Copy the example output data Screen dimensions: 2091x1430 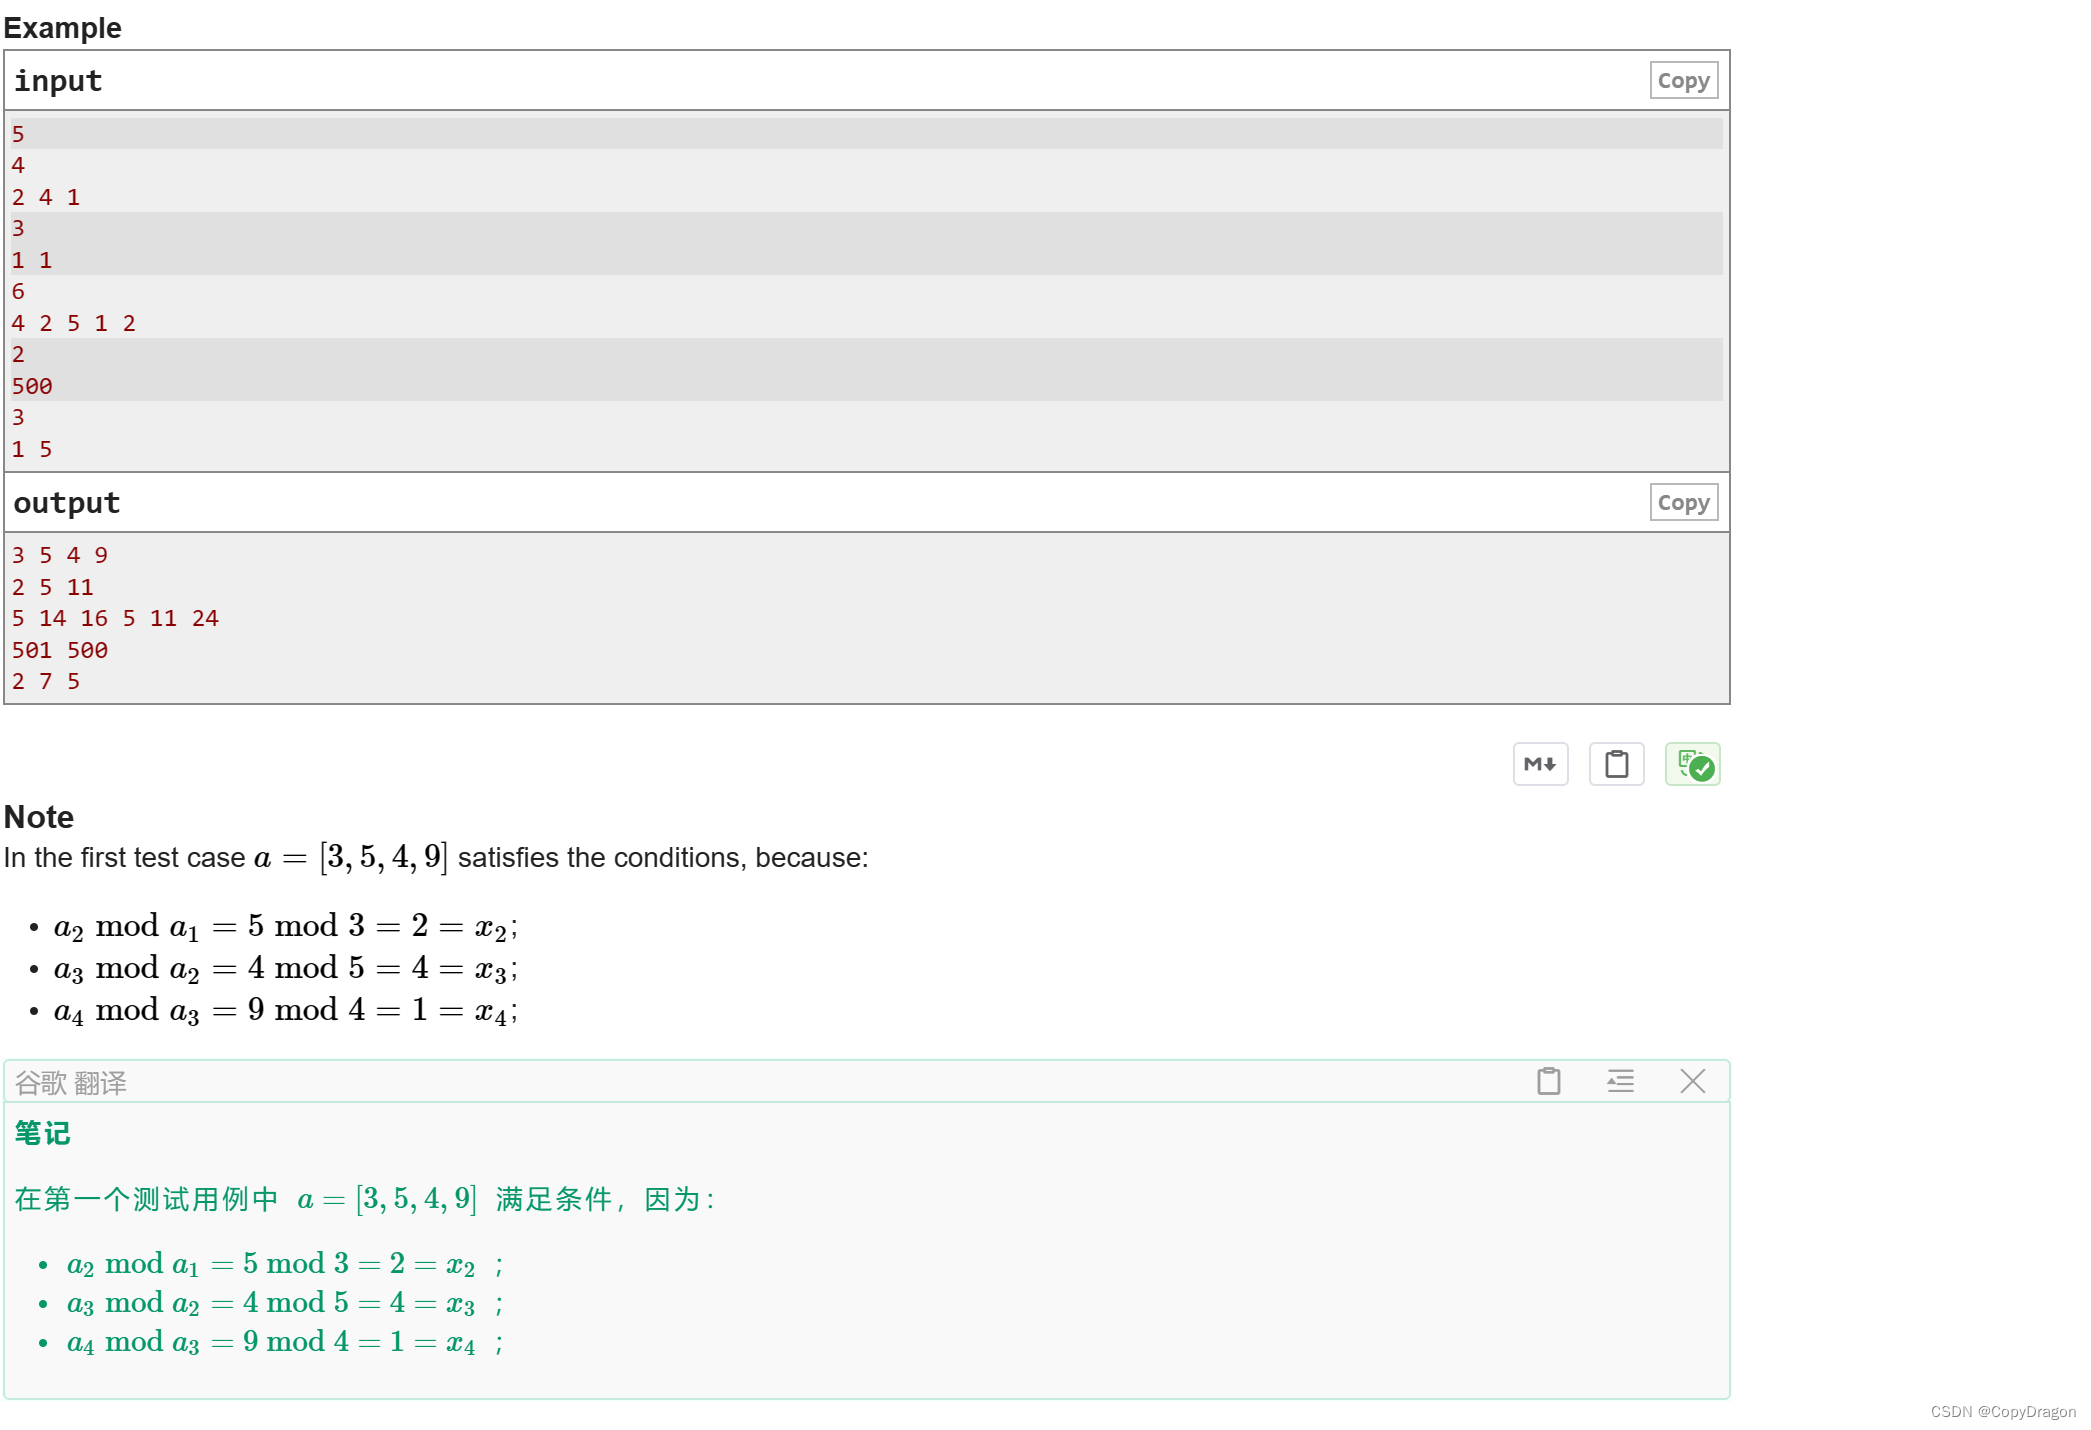tap(1683, 502)
